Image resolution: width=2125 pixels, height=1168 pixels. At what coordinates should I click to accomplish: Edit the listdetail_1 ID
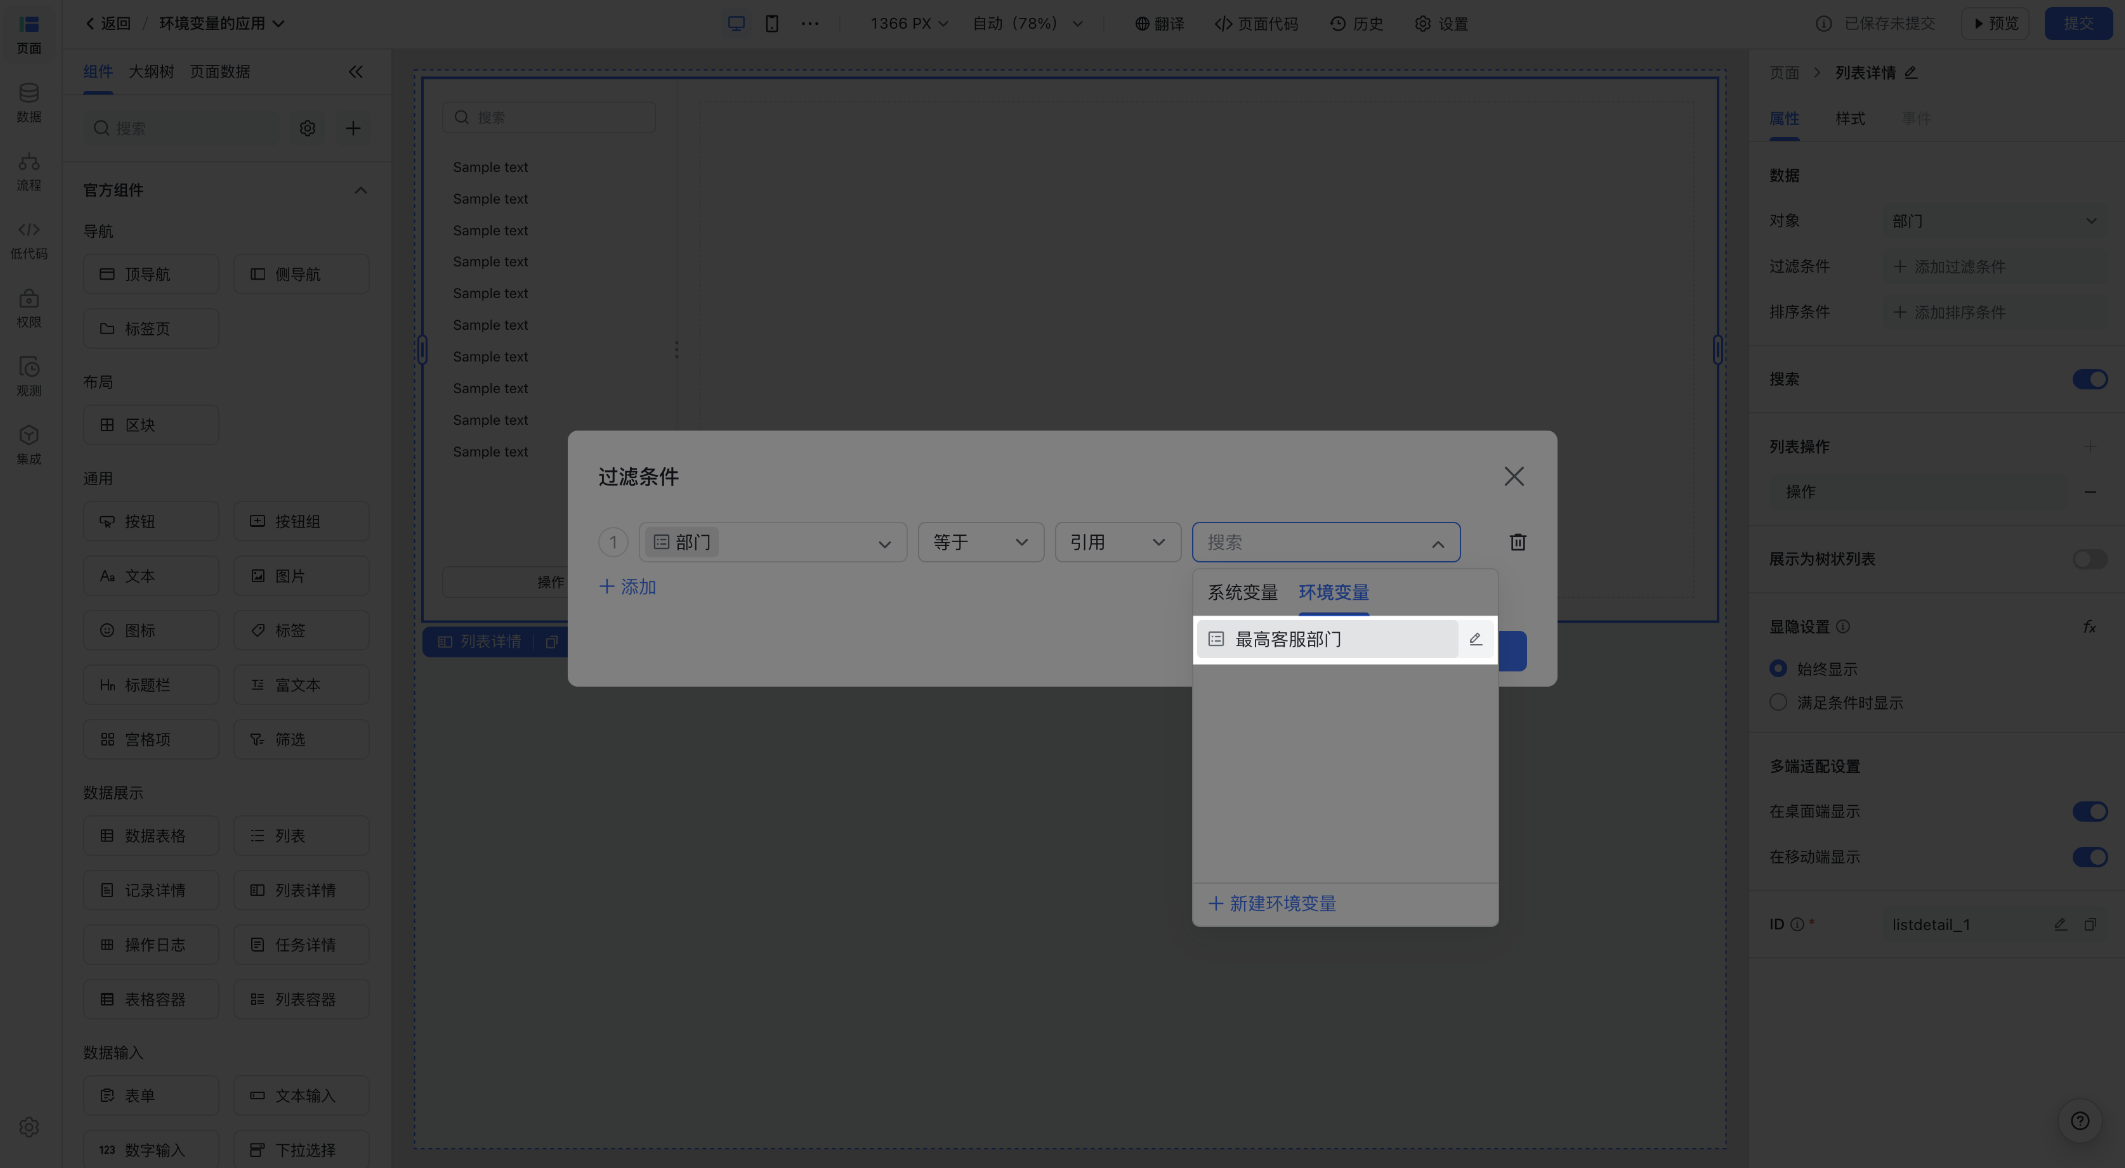tap(2061, 925)
